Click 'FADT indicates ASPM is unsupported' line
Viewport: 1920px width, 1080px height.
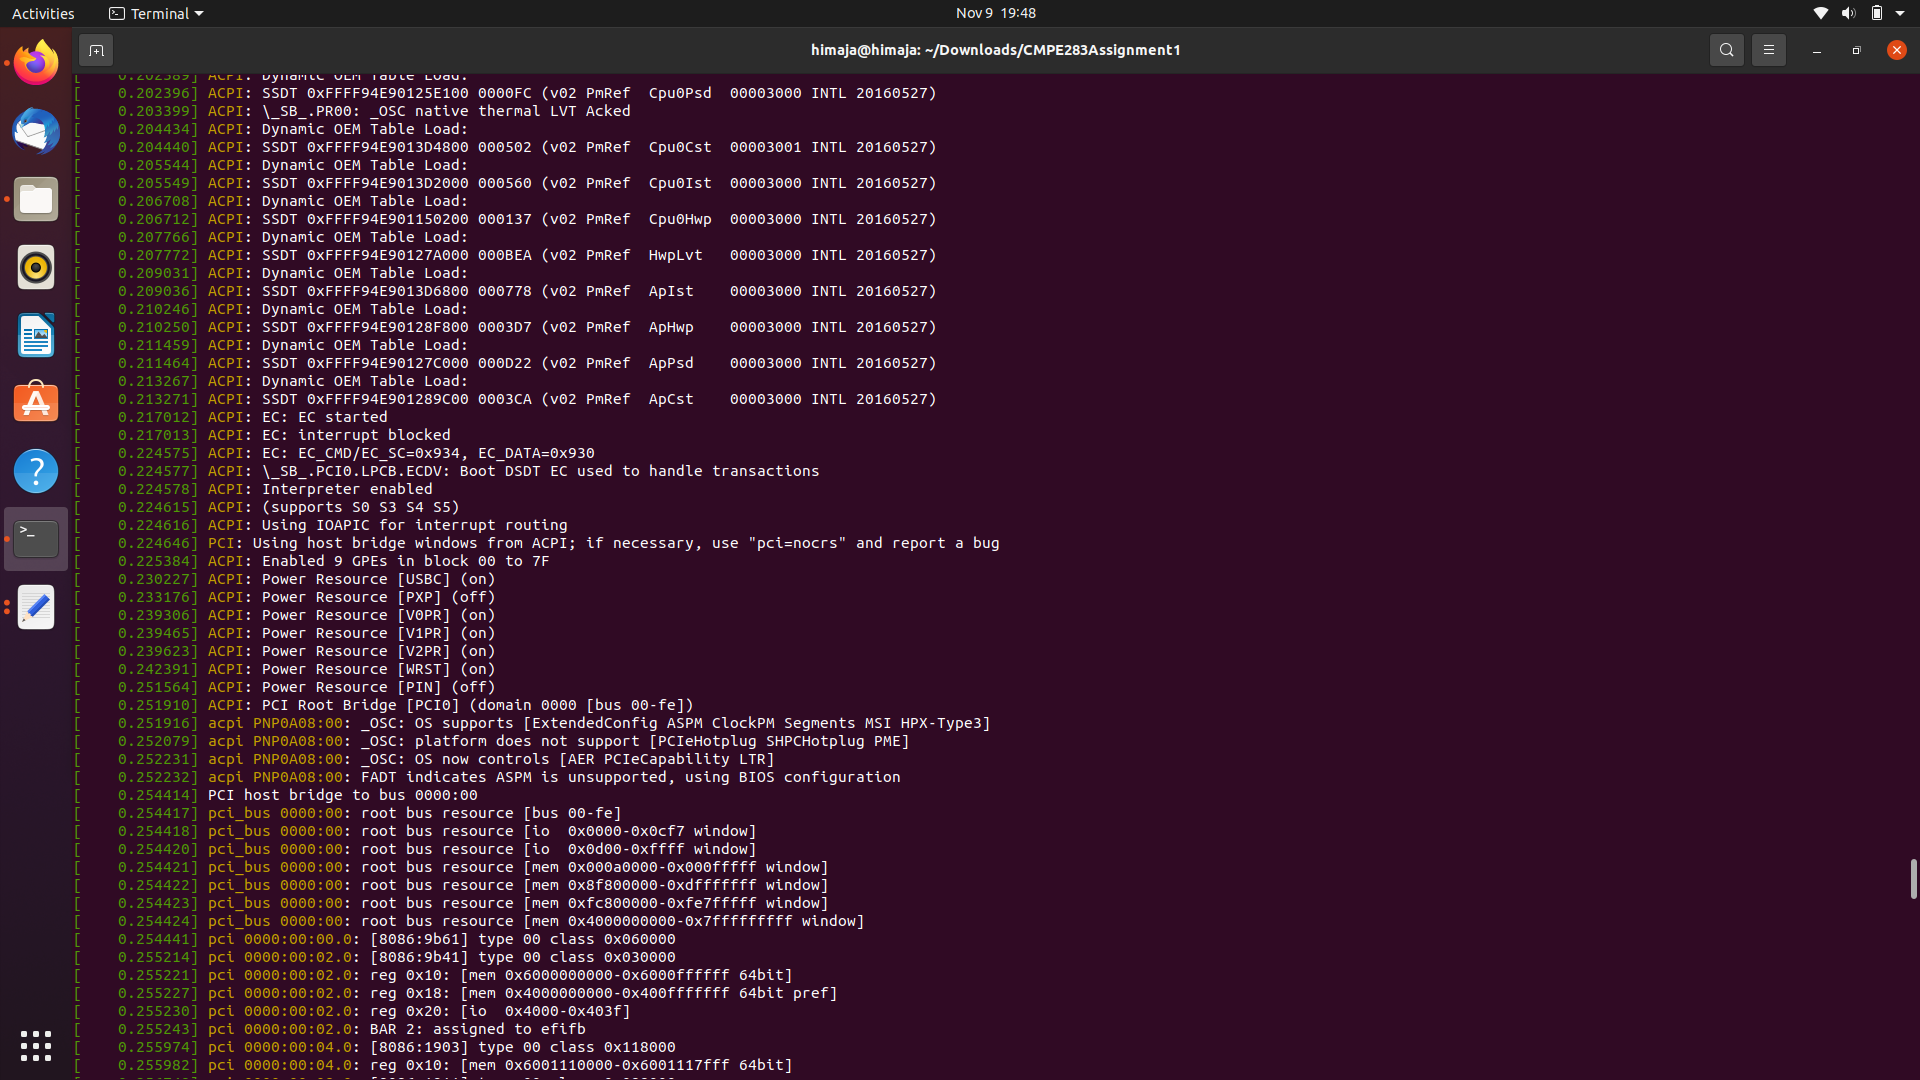(630, 777)
